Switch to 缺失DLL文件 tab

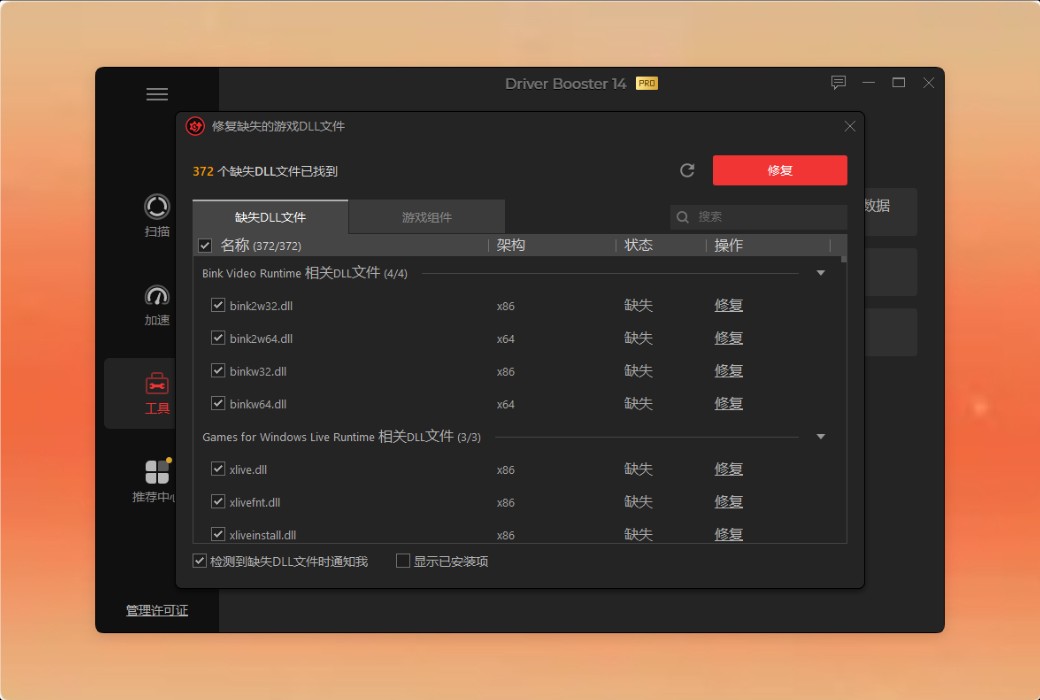click(x=271, y=217)
